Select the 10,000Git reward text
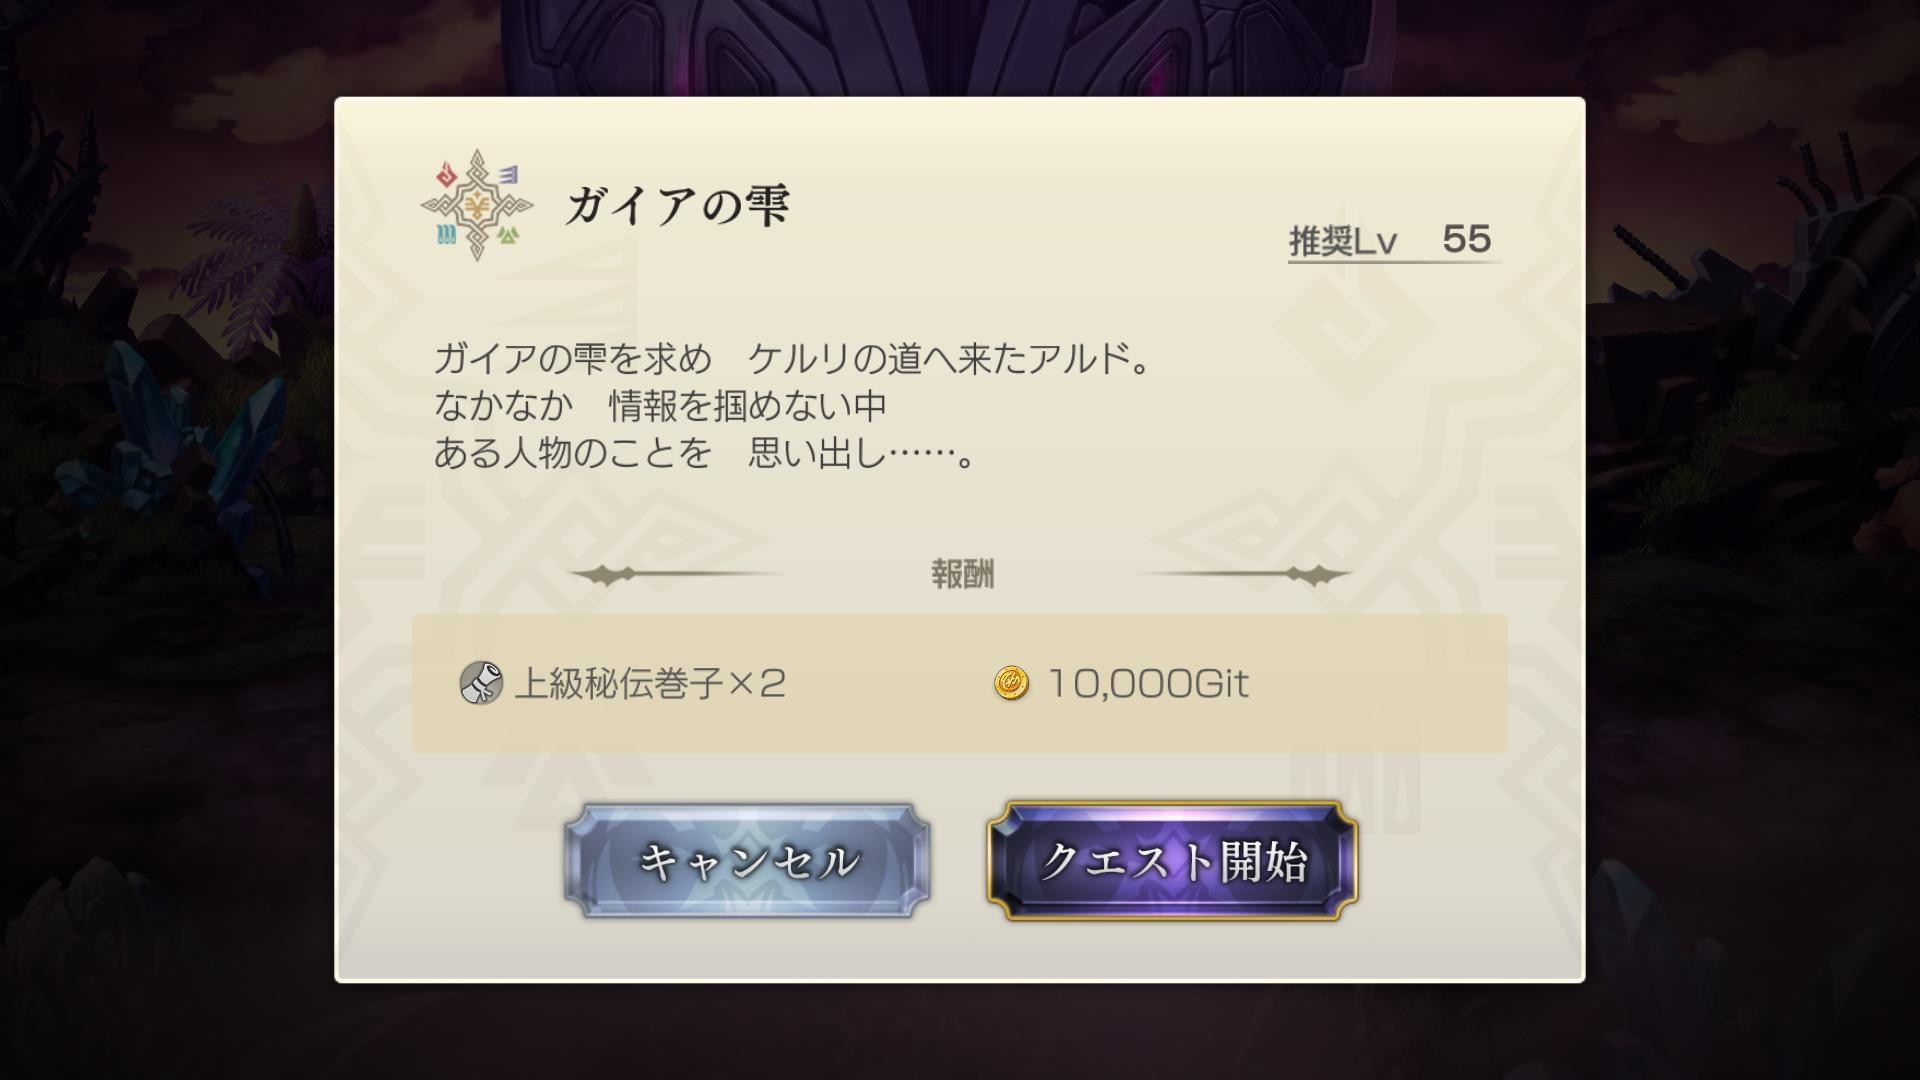Image resolution: width=1920 pixels, height=1080 pixels. [x=1148, y=684]
